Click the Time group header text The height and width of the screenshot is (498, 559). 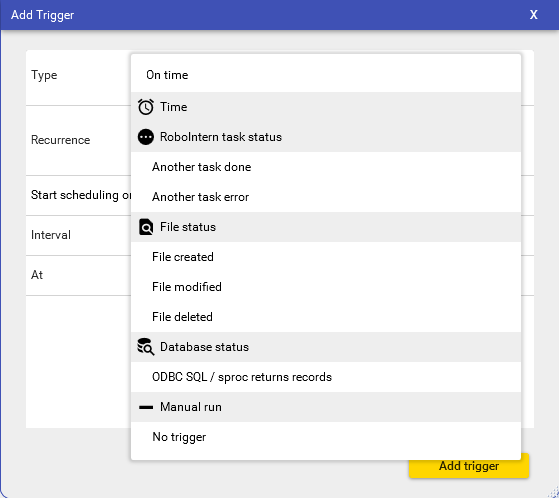(x=174, y=107)
